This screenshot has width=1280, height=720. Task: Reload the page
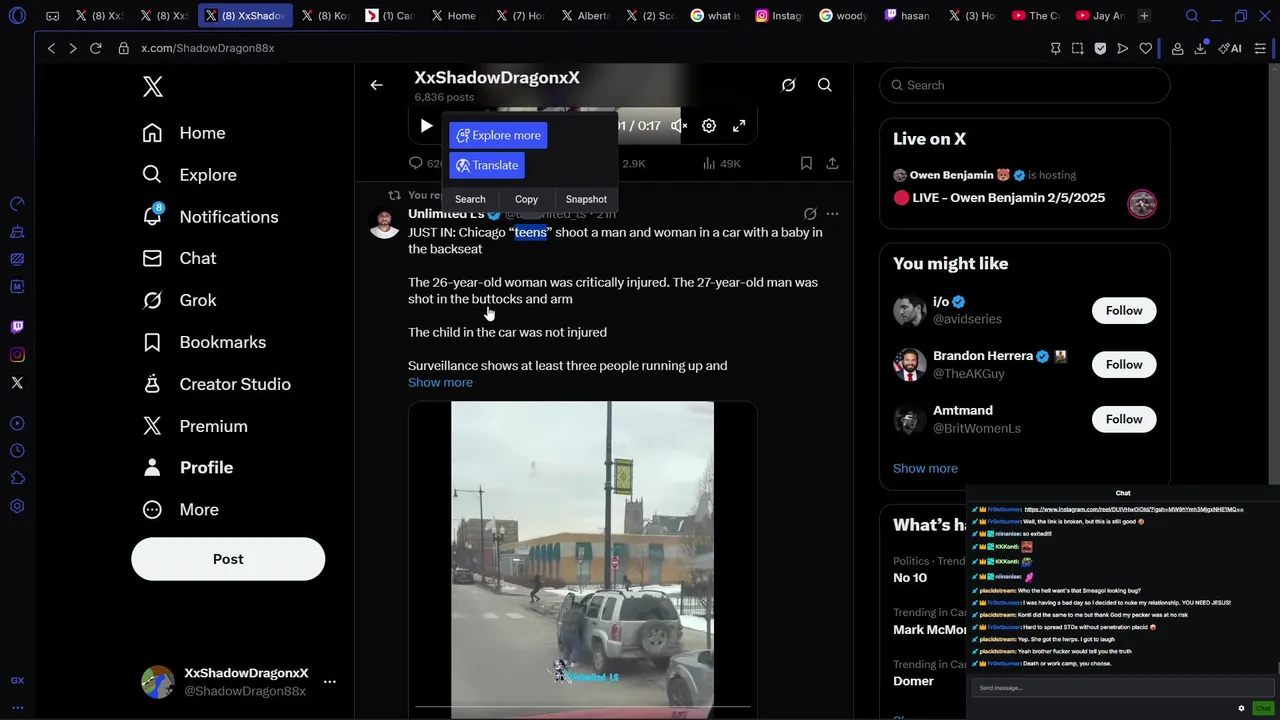tap(95, 48)
